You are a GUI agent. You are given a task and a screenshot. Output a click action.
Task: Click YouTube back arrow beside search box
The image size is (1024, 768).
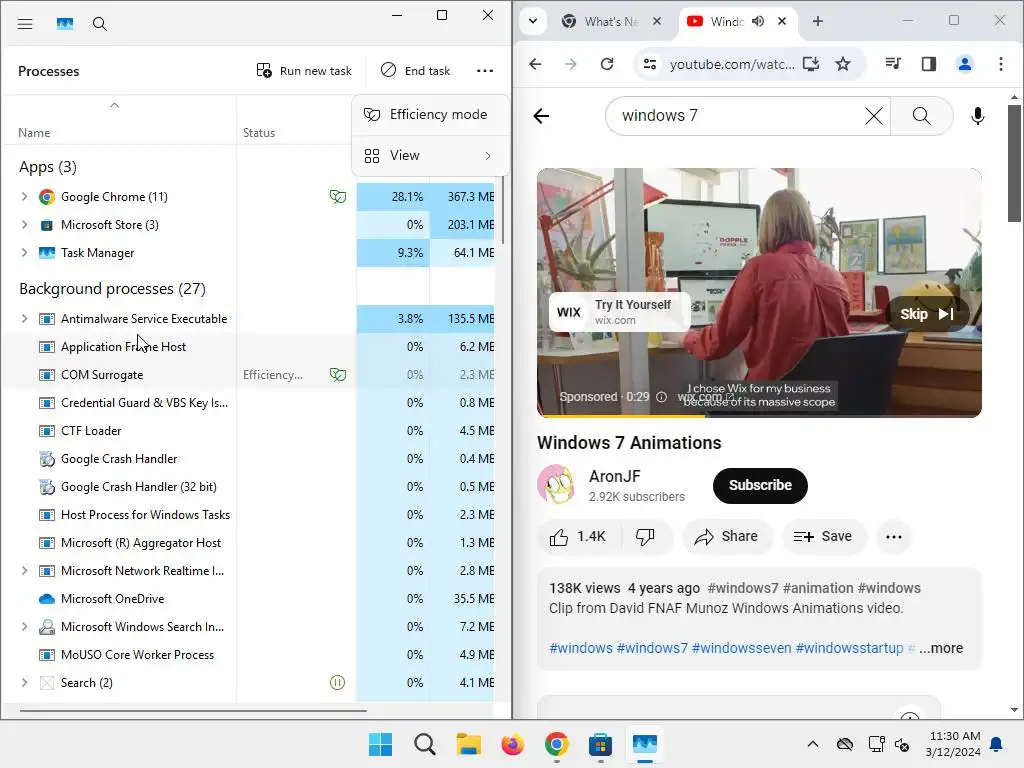coord(541,116)
